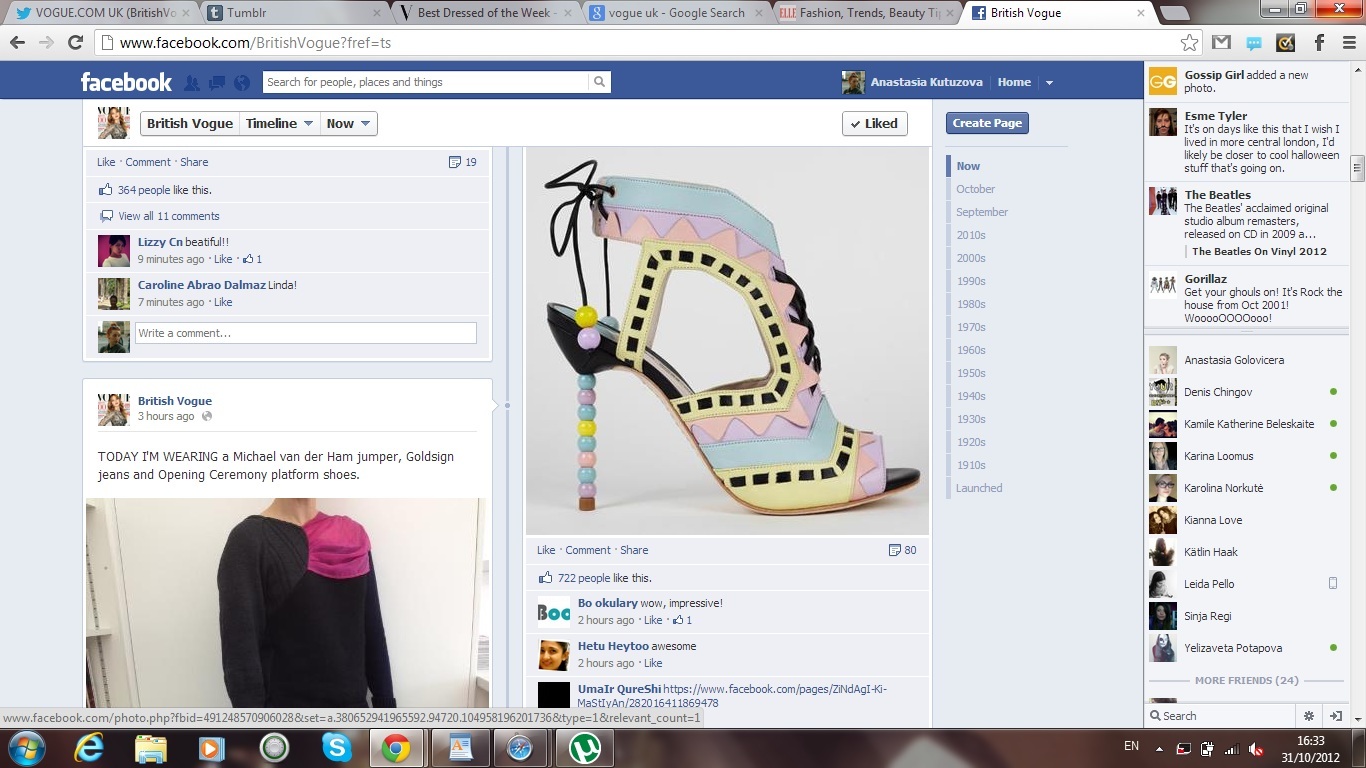
Task: Click Create Page button
Action: click(x=987, y=123)
